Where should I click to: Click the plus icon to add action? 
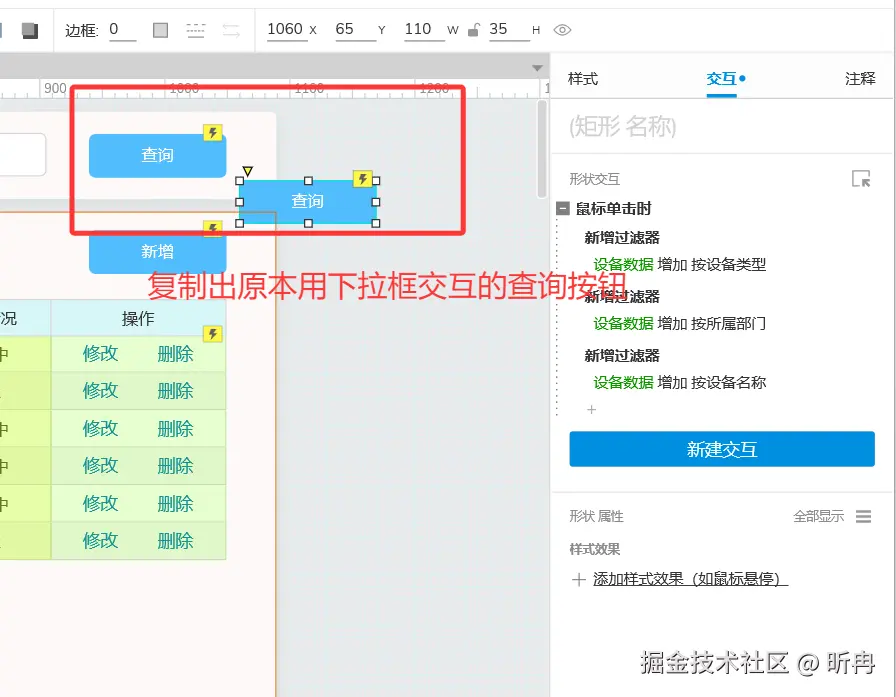[591, 410]
